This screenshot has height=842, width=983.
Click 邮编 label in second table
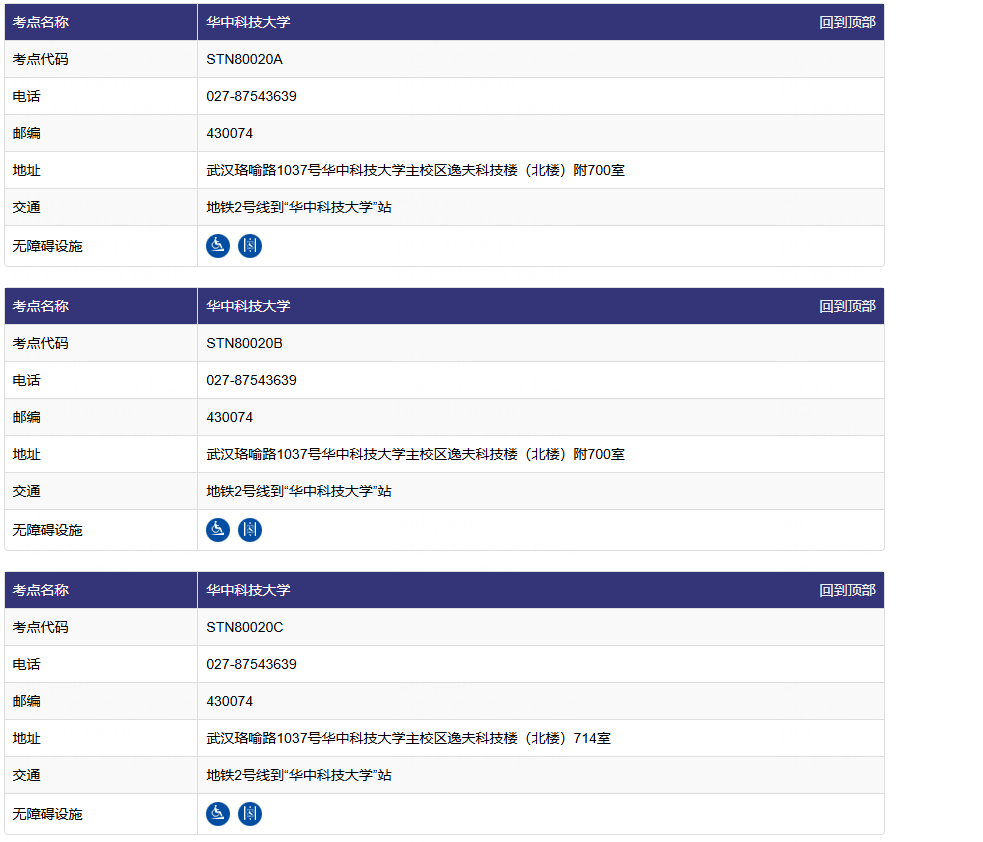click(x=26, y=417)
